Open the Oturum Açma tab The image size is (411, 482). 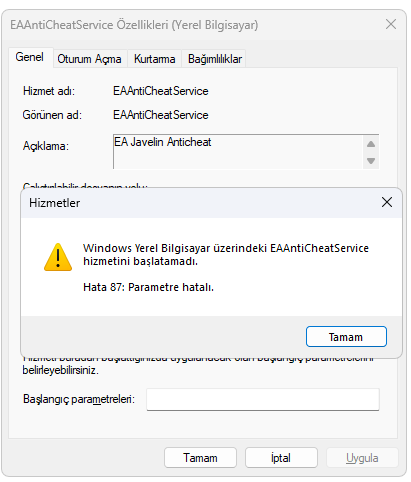pyautogui.click(x=89, y=59)
